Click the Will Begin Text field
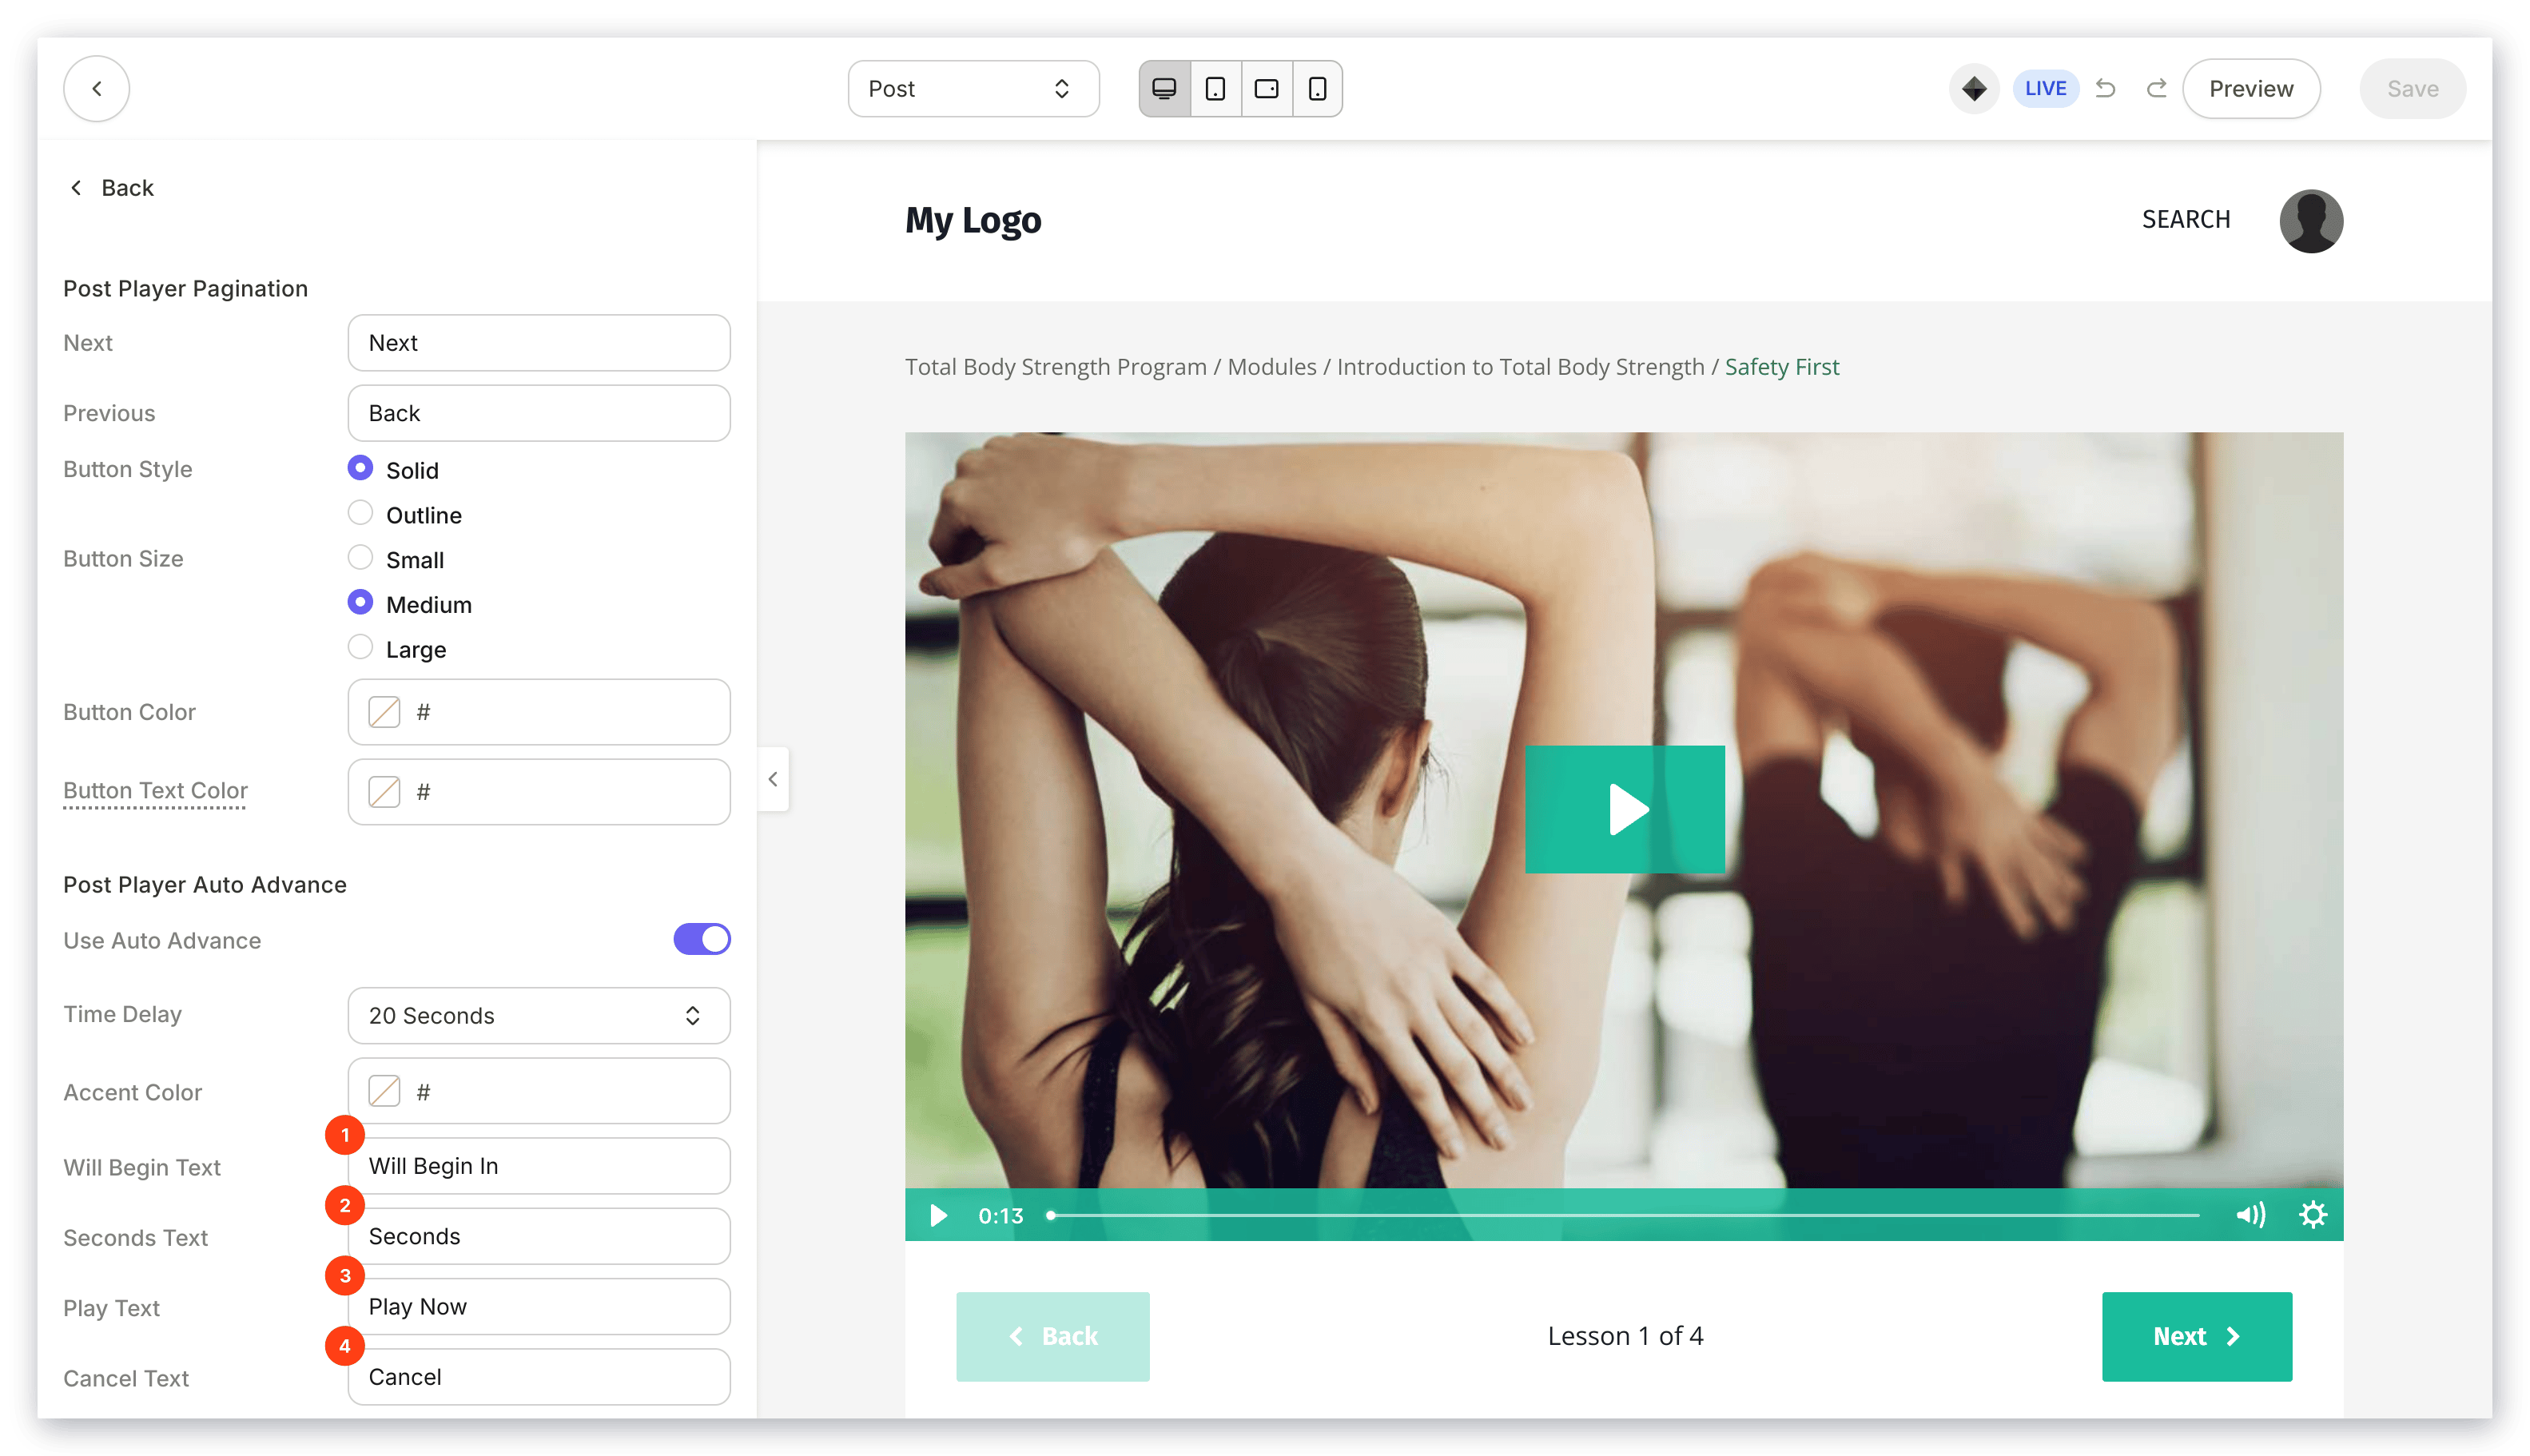 tap(538, 1166)
